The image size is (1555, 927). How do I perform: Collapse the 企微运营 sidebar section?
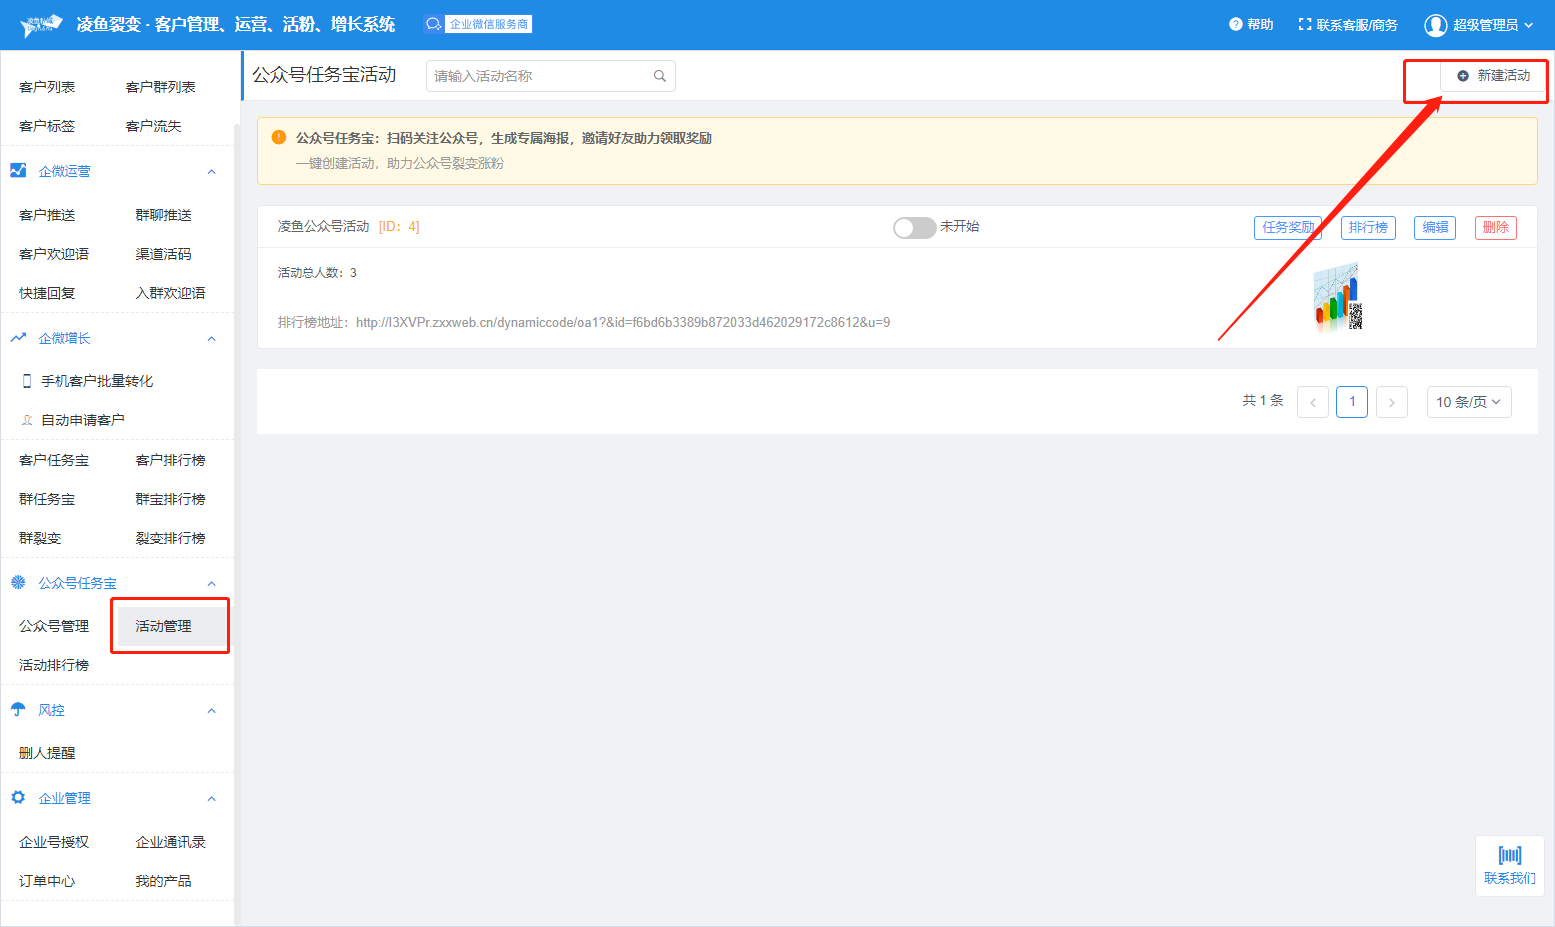[211, 172]
